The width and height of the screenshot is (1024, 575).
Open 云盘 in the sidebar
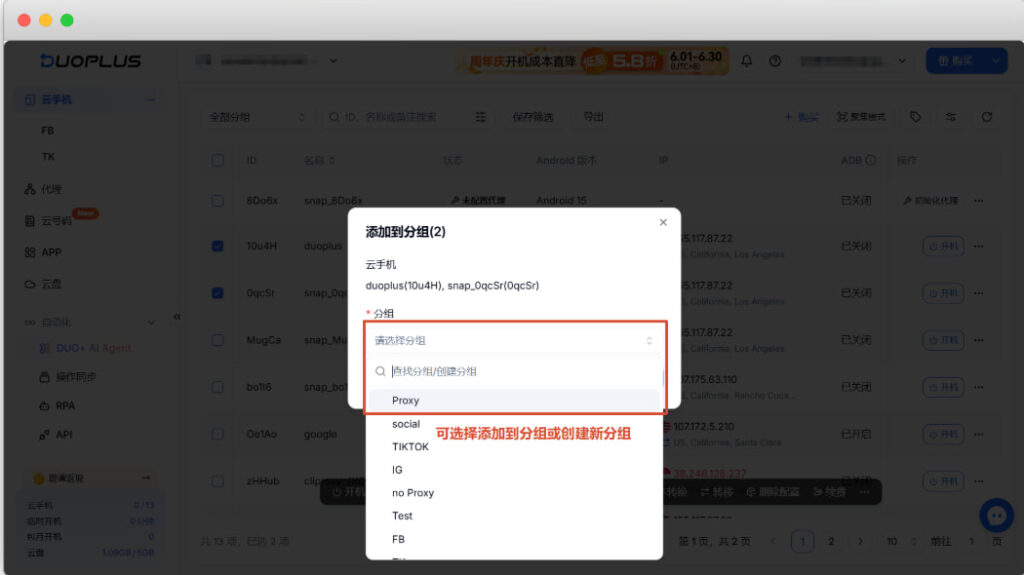click(x=43, y=284)
